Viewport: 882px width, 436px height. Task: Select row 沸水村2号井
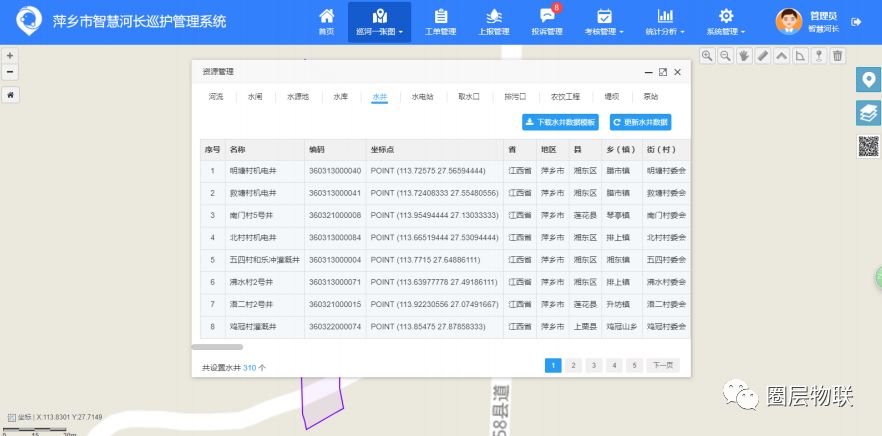[x=445, y=282]
